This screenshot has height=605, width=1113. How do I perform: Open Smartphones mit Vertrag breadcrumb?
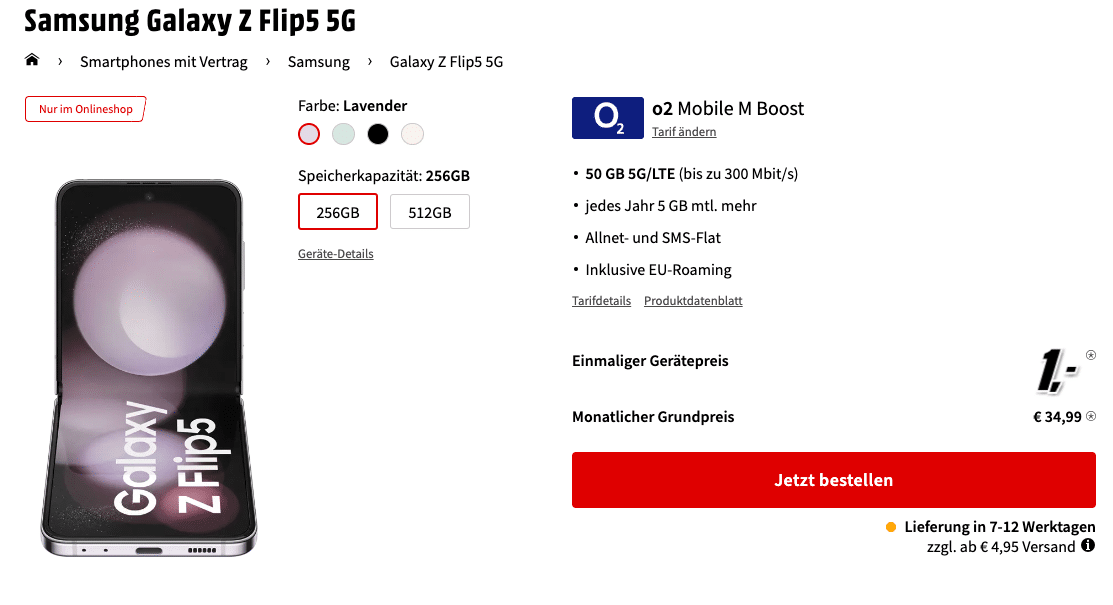click(x=164, y=62)
